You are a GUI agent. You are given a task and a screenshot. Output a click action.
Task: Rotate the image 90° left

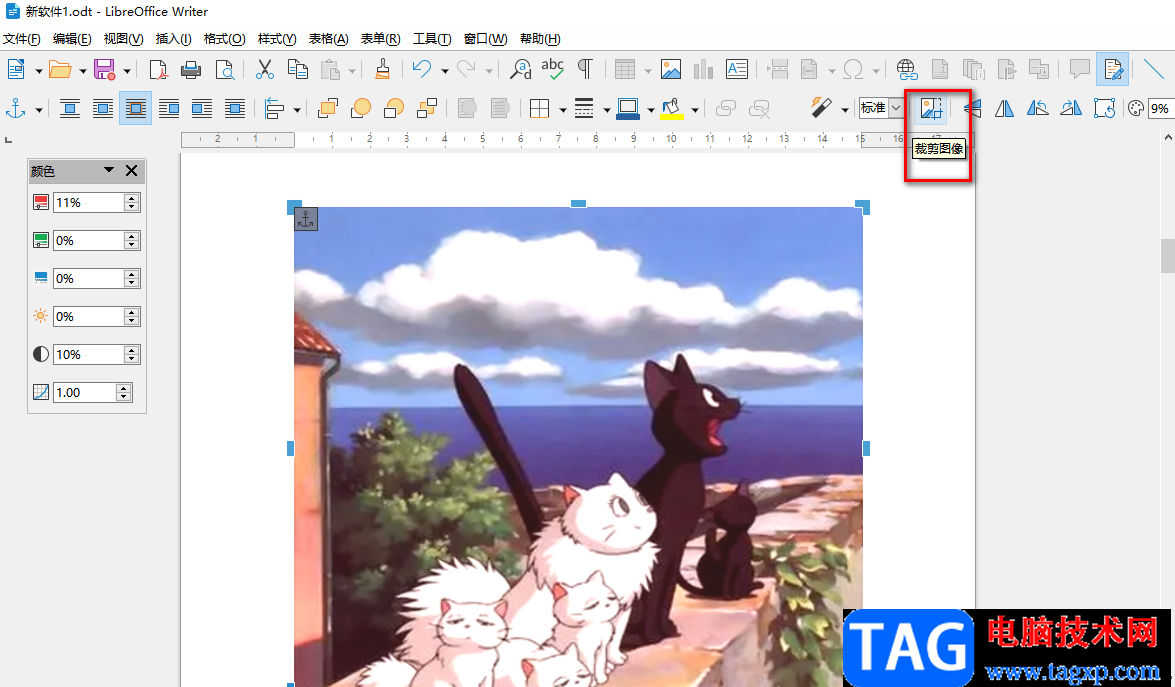tap(1037, 109)
